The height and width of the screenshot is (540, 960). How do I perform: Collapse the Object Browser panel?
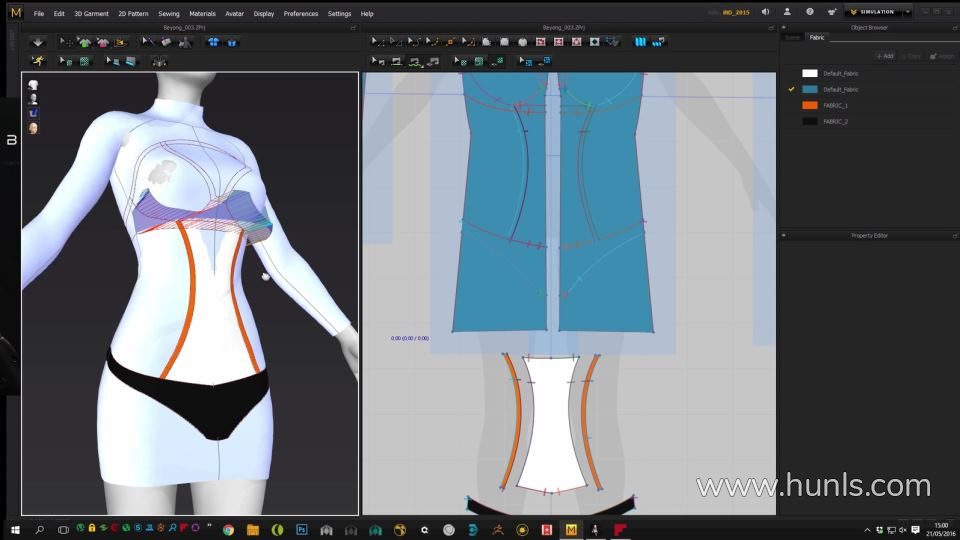pyautogui.click(x=784, y=28)
